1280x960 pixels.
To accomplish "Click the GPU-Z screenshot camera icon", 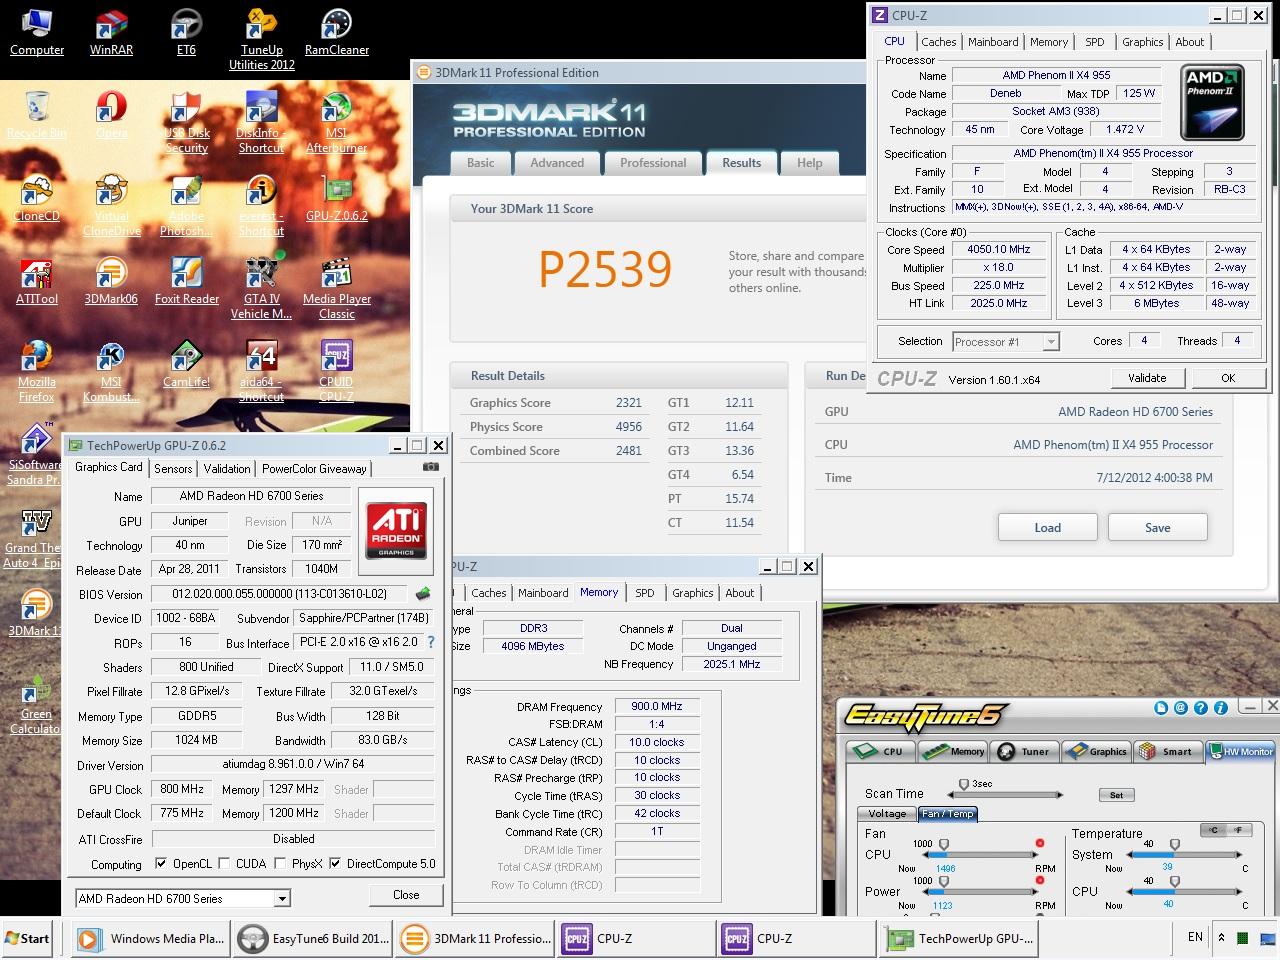I will pos(431,467).
